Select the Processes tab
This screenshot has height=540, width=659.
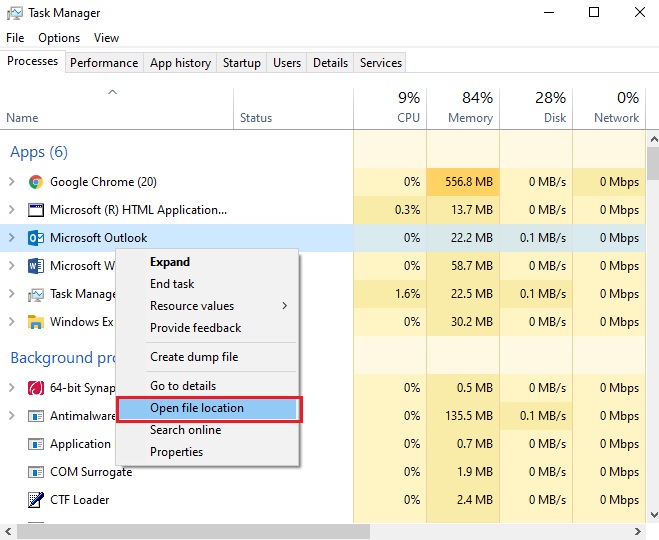[33, 61]
